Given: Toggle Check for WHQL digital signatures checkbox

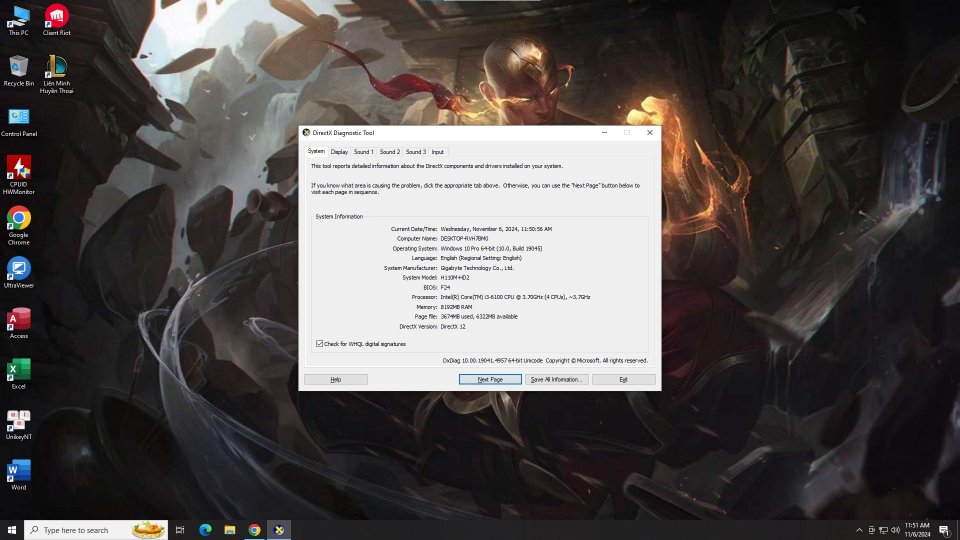Looking at the screenshot, I should click(x=320, y=343).
